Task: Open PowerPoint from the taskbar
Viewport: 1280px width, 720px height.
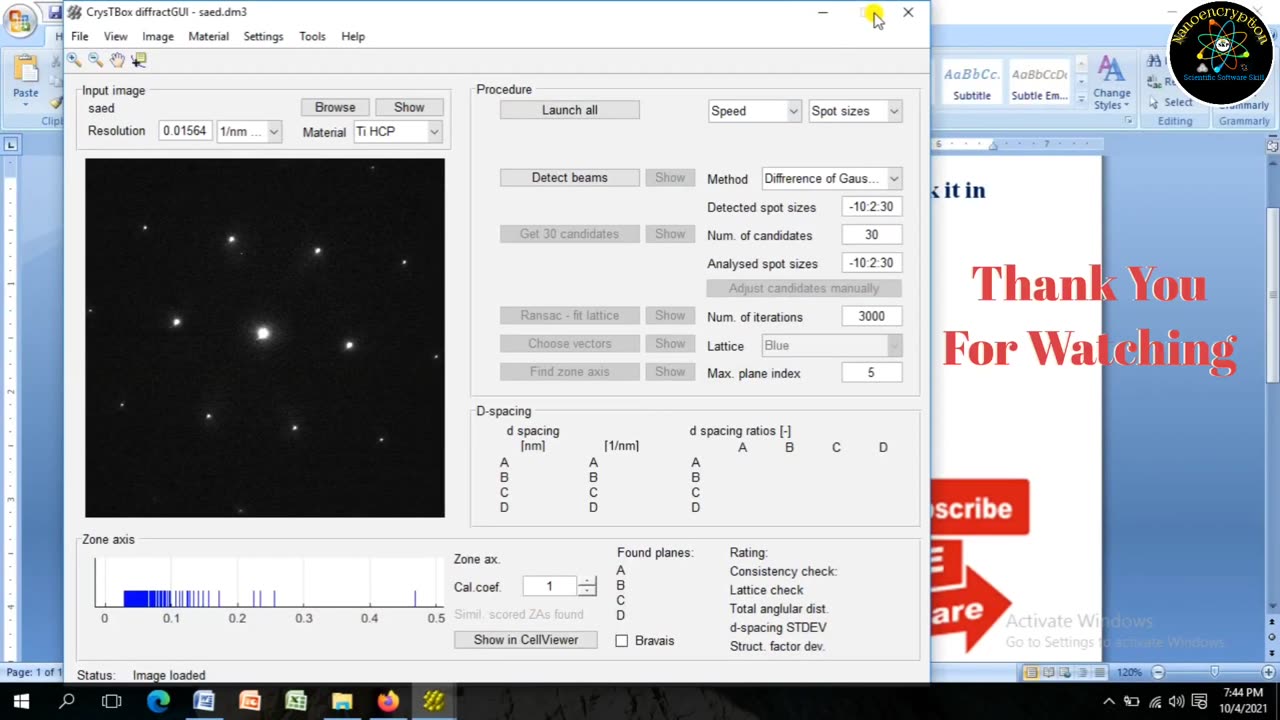Action: tap(250, 702)
